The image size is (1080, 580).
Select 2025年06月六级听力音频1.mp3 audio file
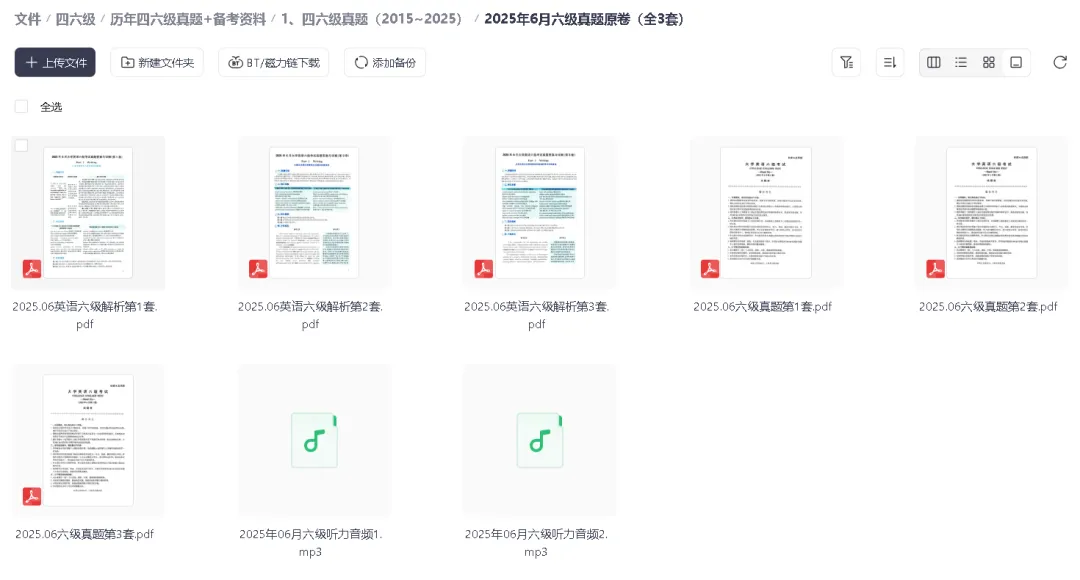click(314, 440)
